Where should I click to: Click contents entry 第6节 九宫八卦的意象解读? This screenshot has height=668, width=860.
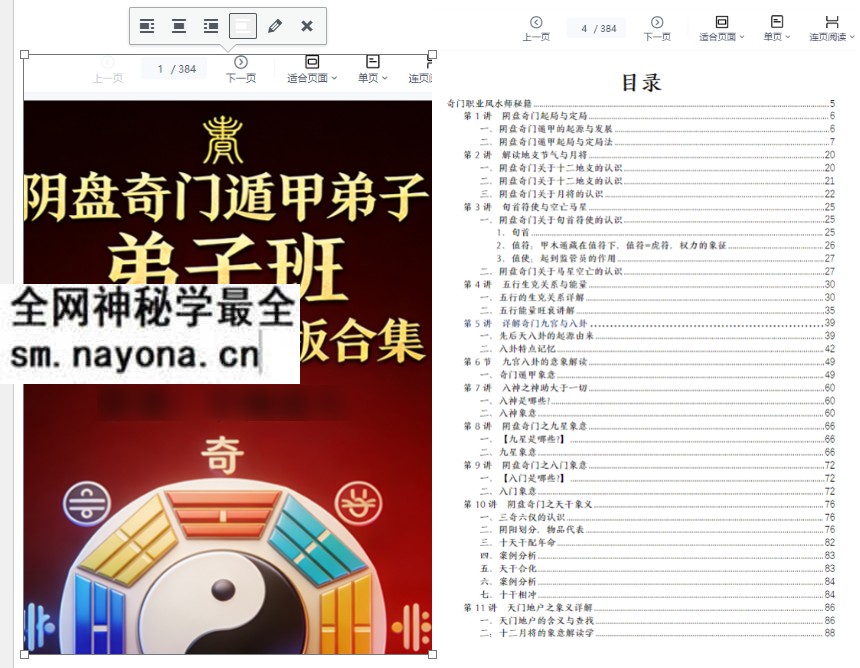tap(649, 362)
